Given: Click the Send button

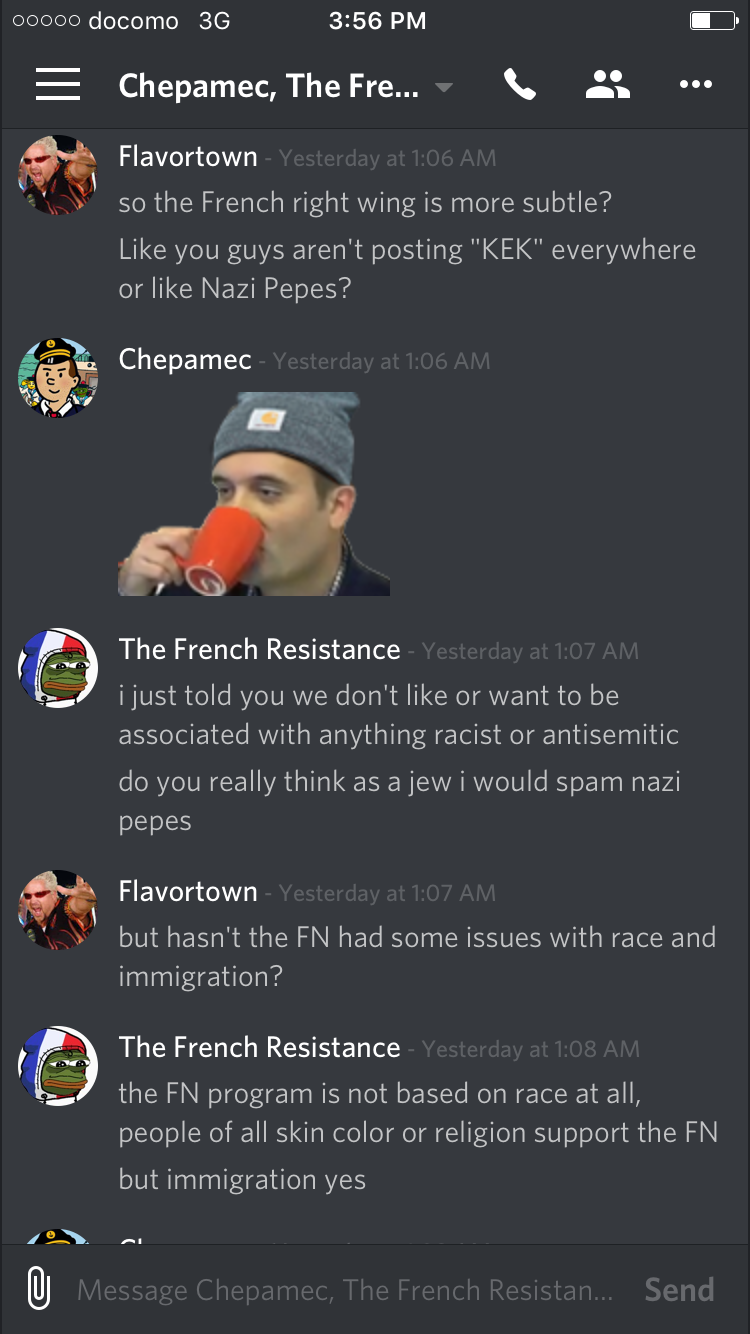Looking at the screenshot, I should pos(679,1289).
